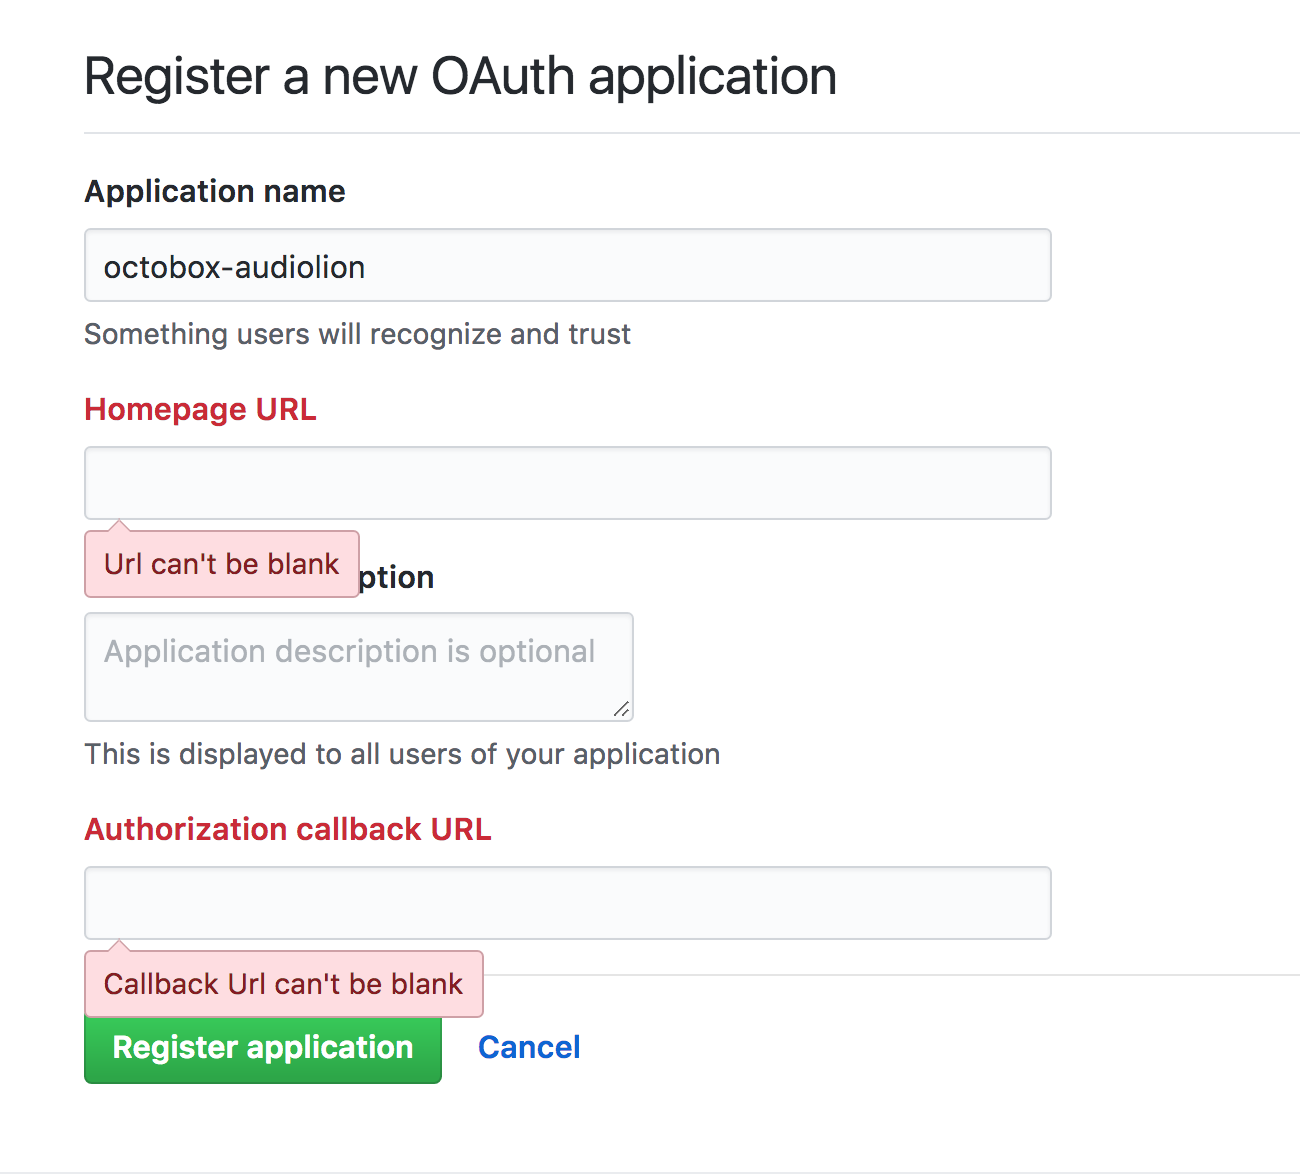Focus the Homepage URL input to clear its error
This screenshot has height=1176, width=1300.
[567, 483]
